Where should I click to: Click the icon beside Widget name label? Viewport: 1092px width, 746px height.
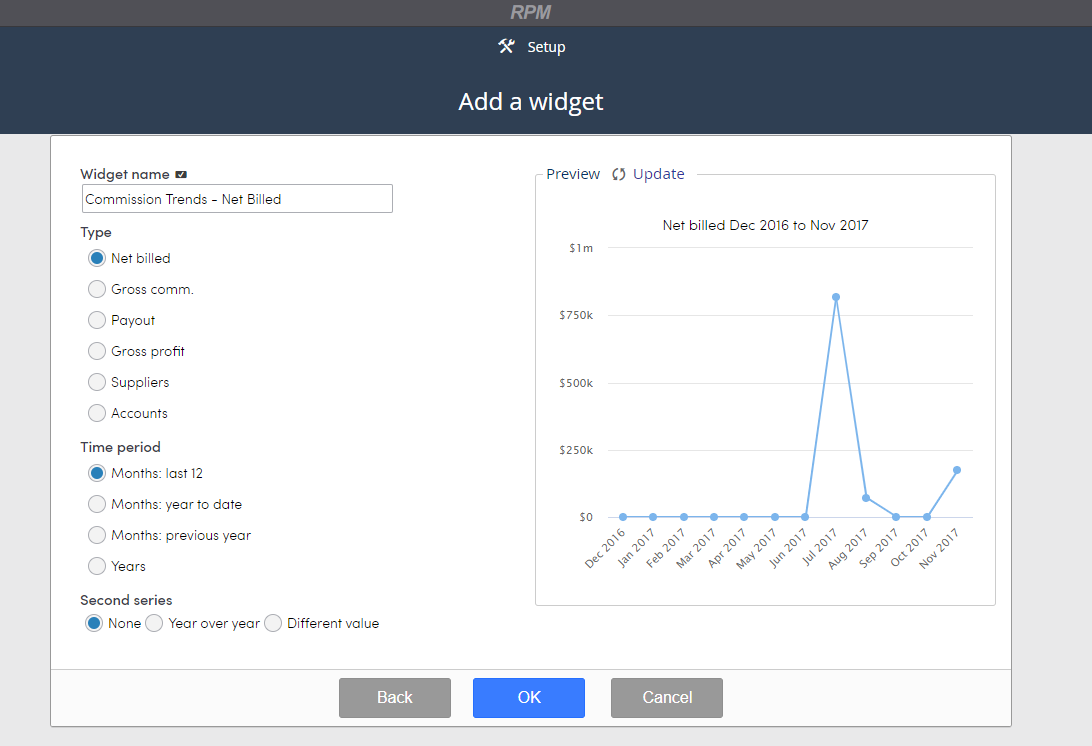point(181,174)
